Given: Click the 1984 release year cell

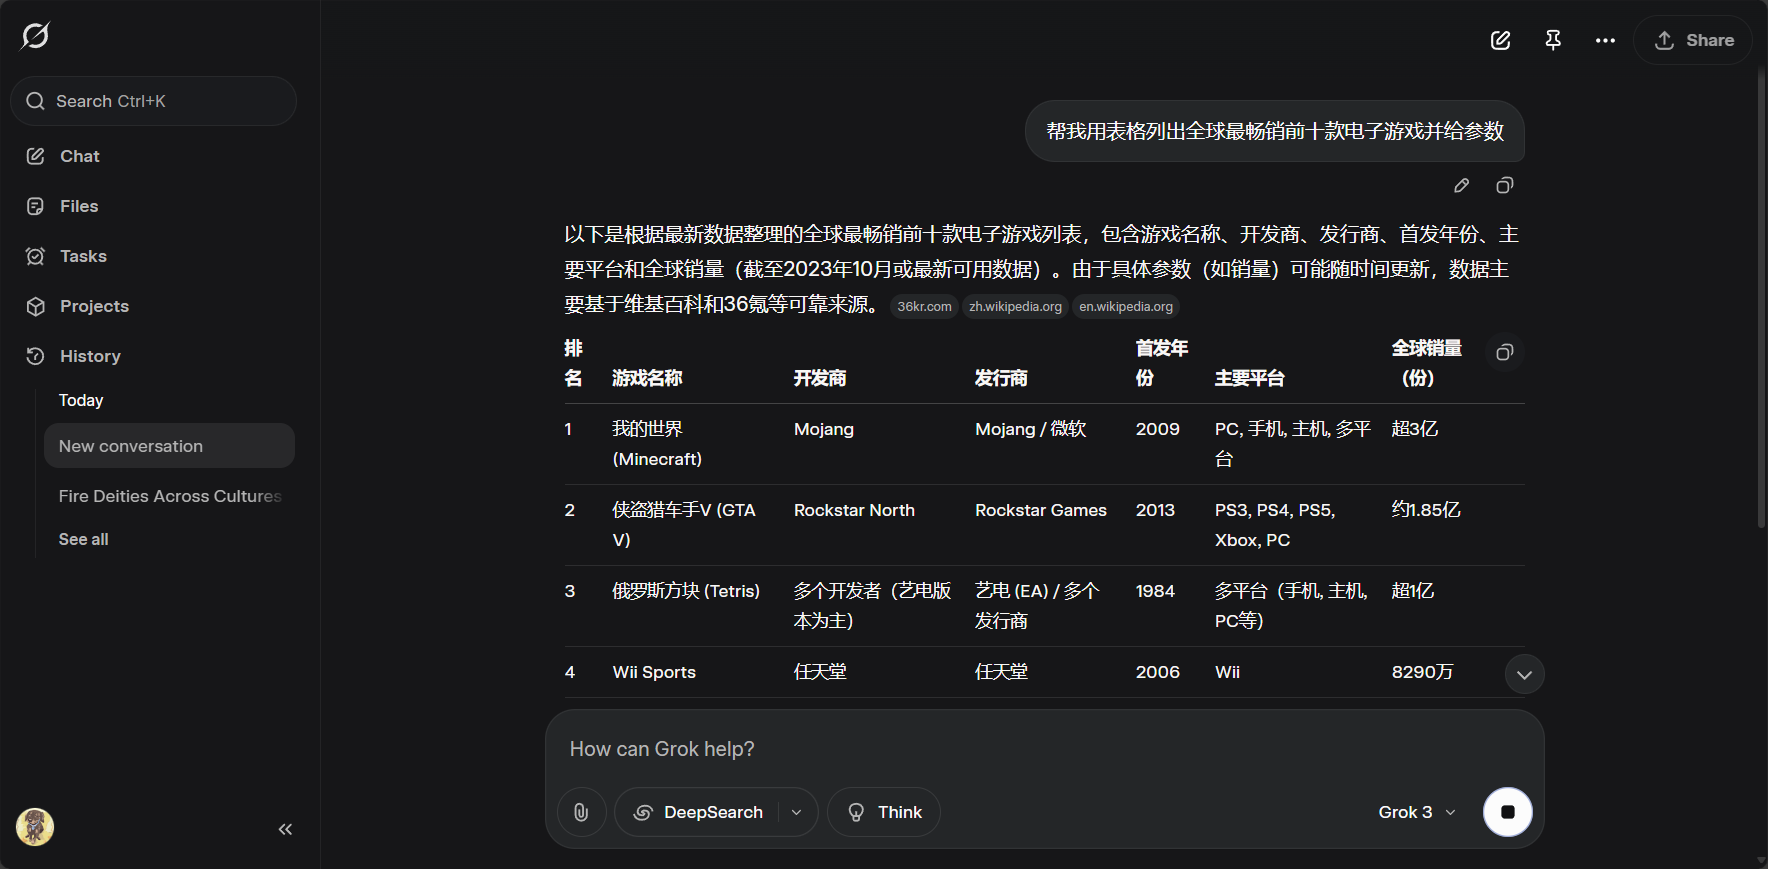Looking at the screenshot, I should (x=1155, y=591).
